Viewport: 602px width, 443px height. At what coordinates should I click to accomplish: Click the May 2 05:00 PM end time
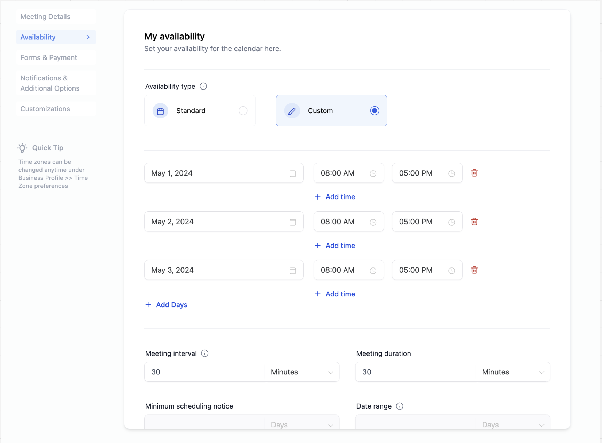click(x=427, y=222)
